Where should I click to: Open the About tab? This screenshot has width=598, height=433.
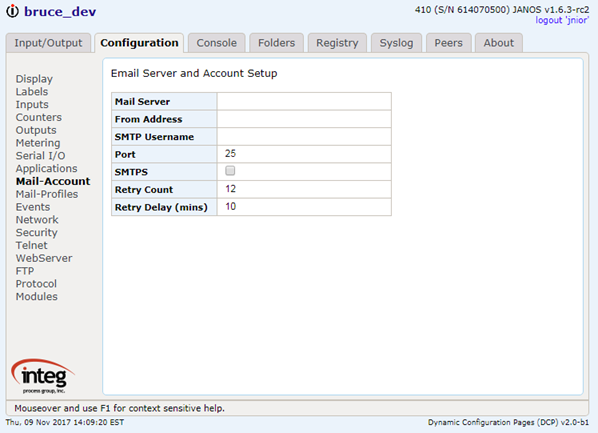click(x=498, y=43)
